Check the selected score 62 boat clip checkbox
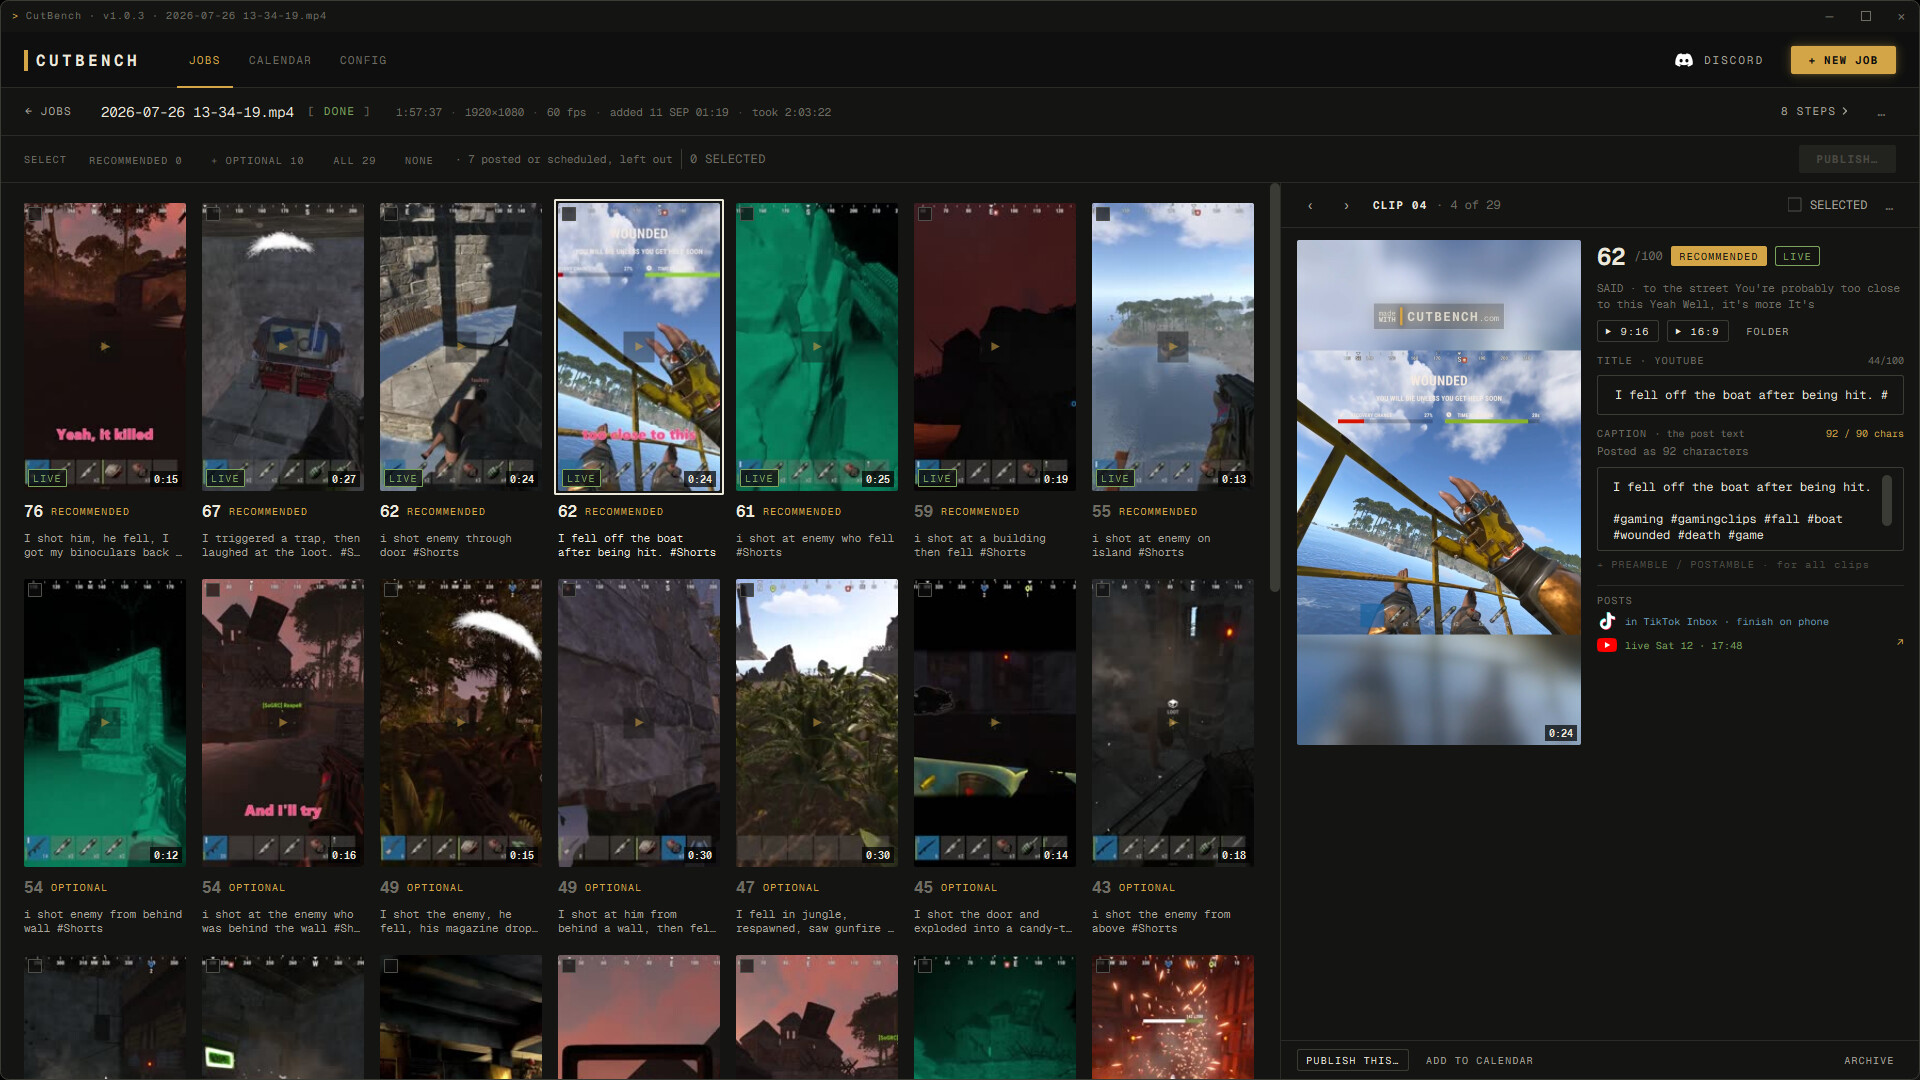Viewport: 1920px width, 1080px height. 569,214
